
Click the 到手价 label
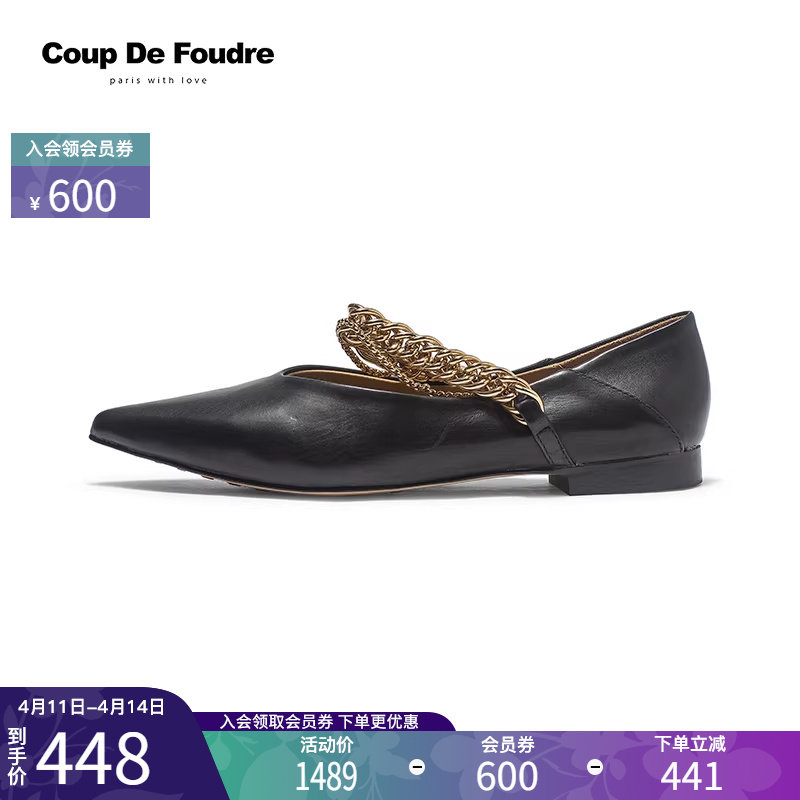[17, 758]
